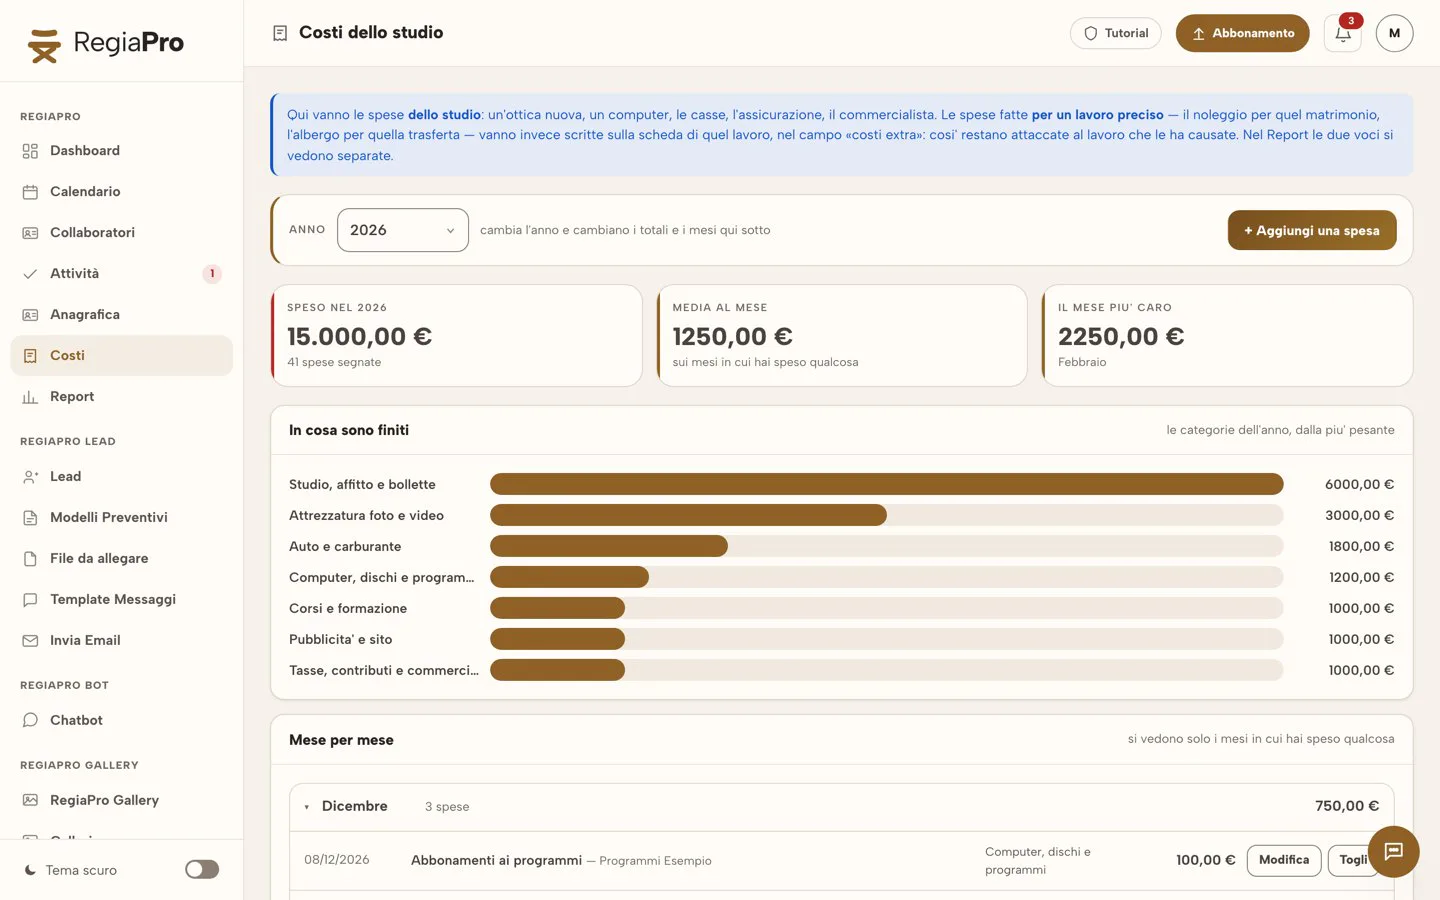This screenshot has height=900, width=1440.
Task: Open floating chat support button
Action: click(1394, 852)
